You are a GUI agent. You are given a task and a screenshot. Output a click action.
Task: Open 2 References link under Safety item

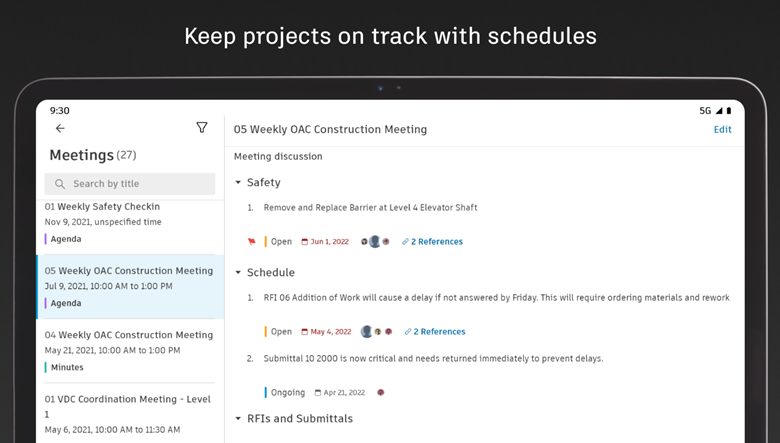point(432,242)
